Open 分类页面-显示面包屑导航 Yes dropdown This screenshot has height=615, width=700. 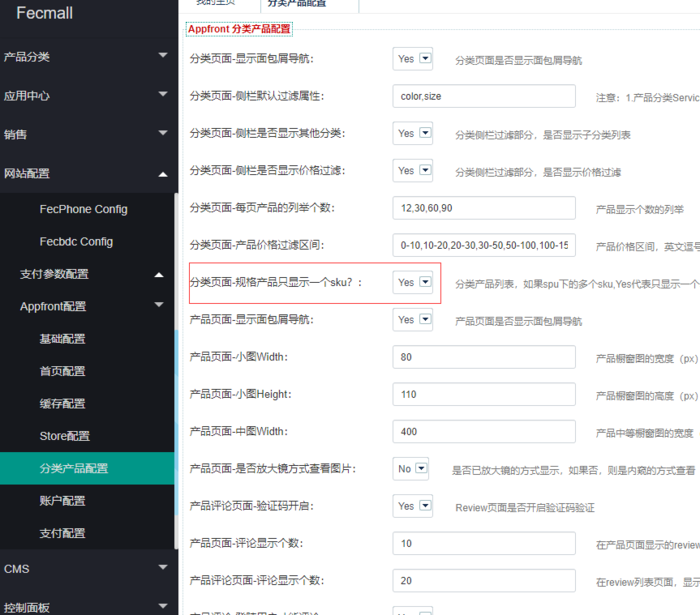pos(413,59)
